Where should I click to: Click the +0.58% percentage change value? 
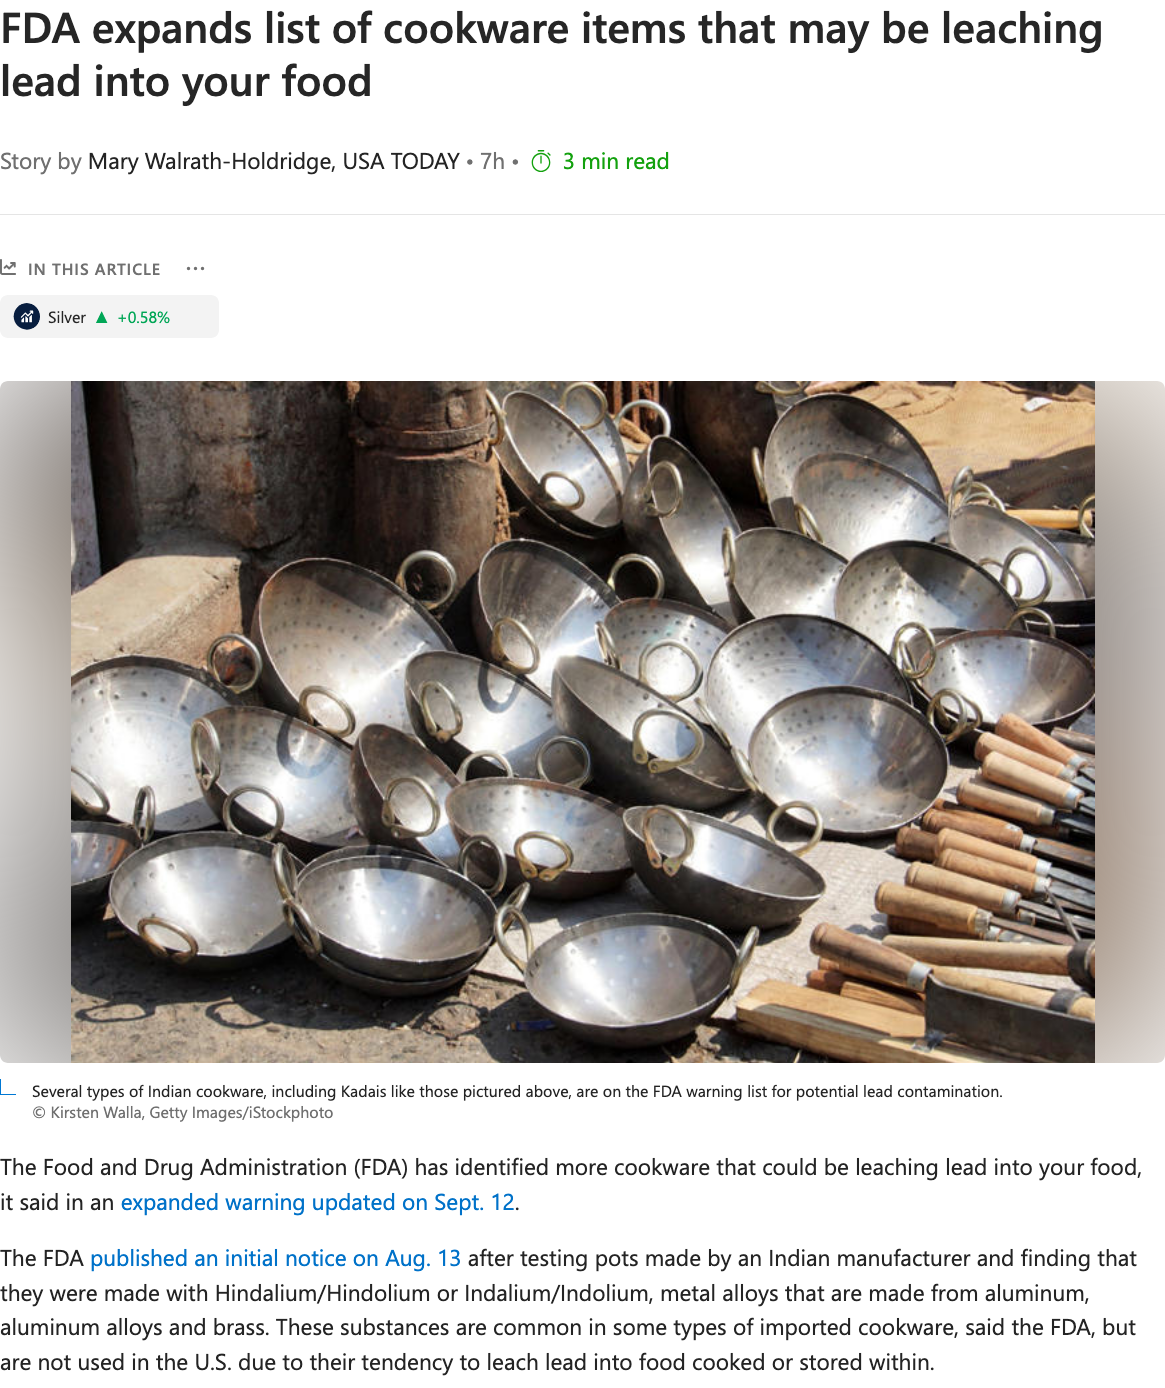[144, 318]
